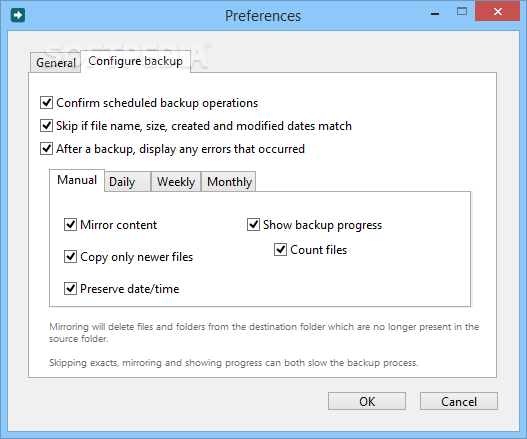The image size is (527, 439).
Task: Confirm preferences with the OK button
Action: tap(367, 401)
